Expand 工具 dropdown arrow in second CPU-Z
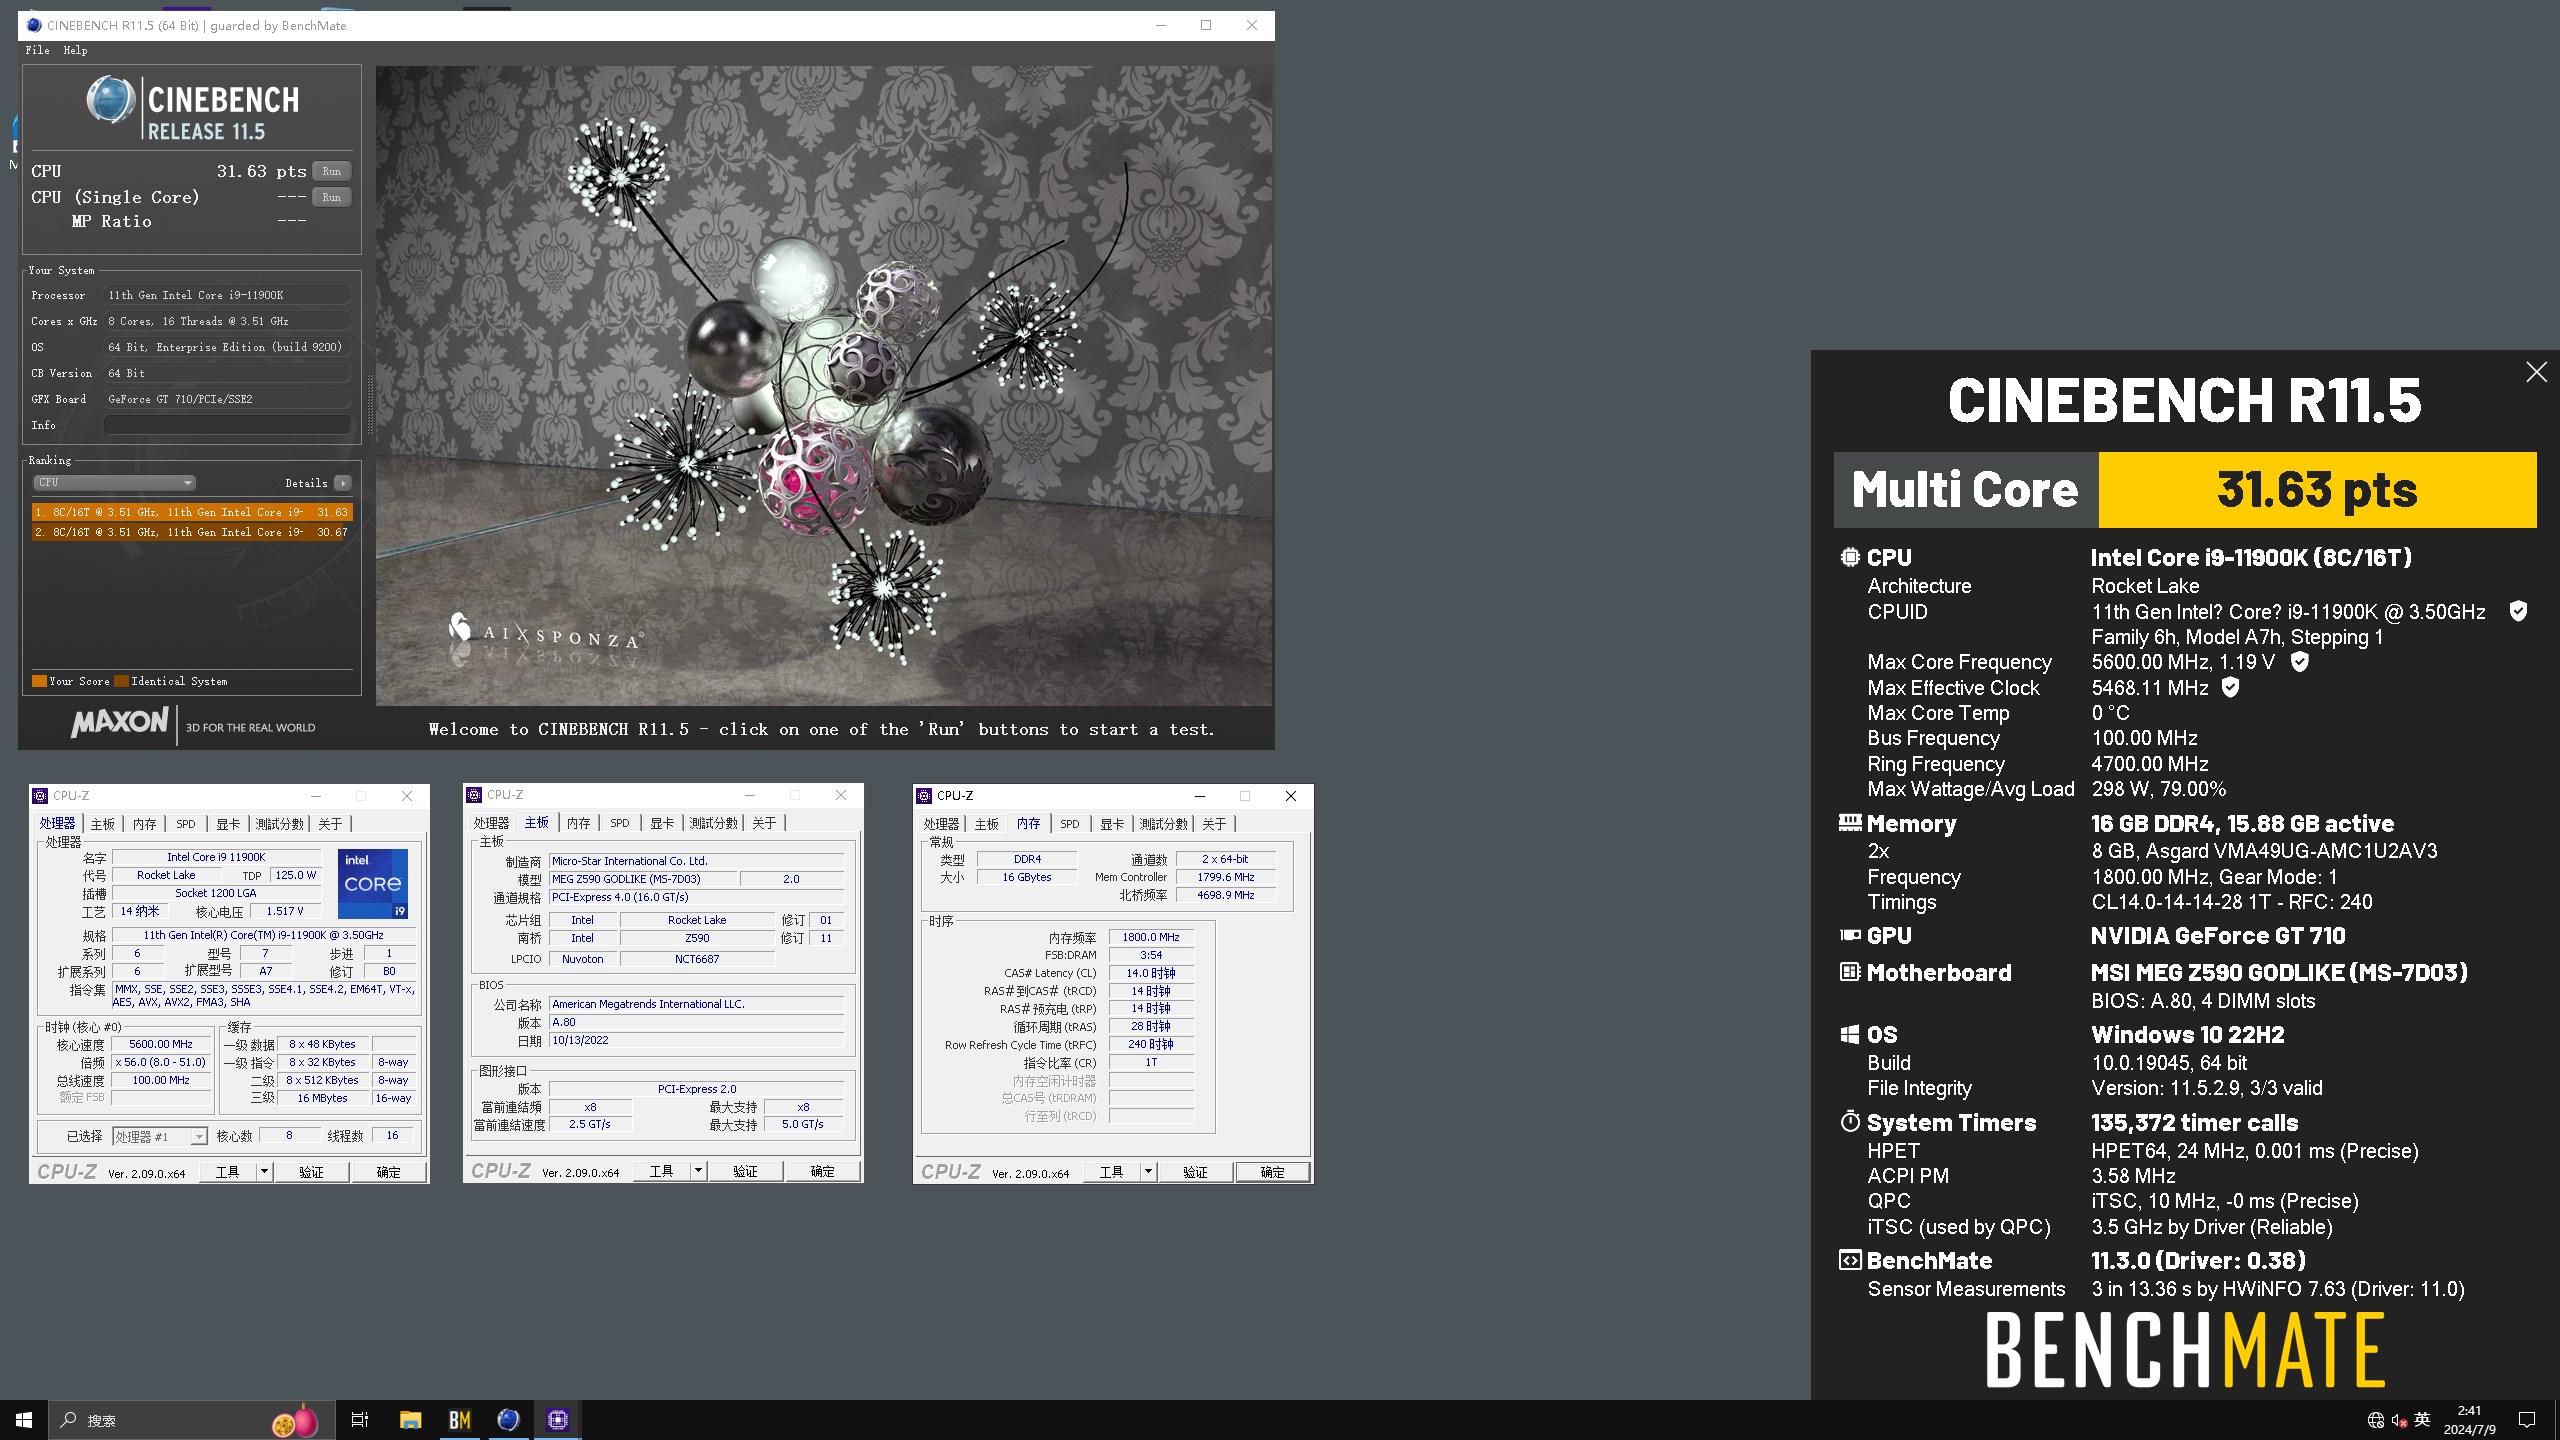 pos(699,1171)
